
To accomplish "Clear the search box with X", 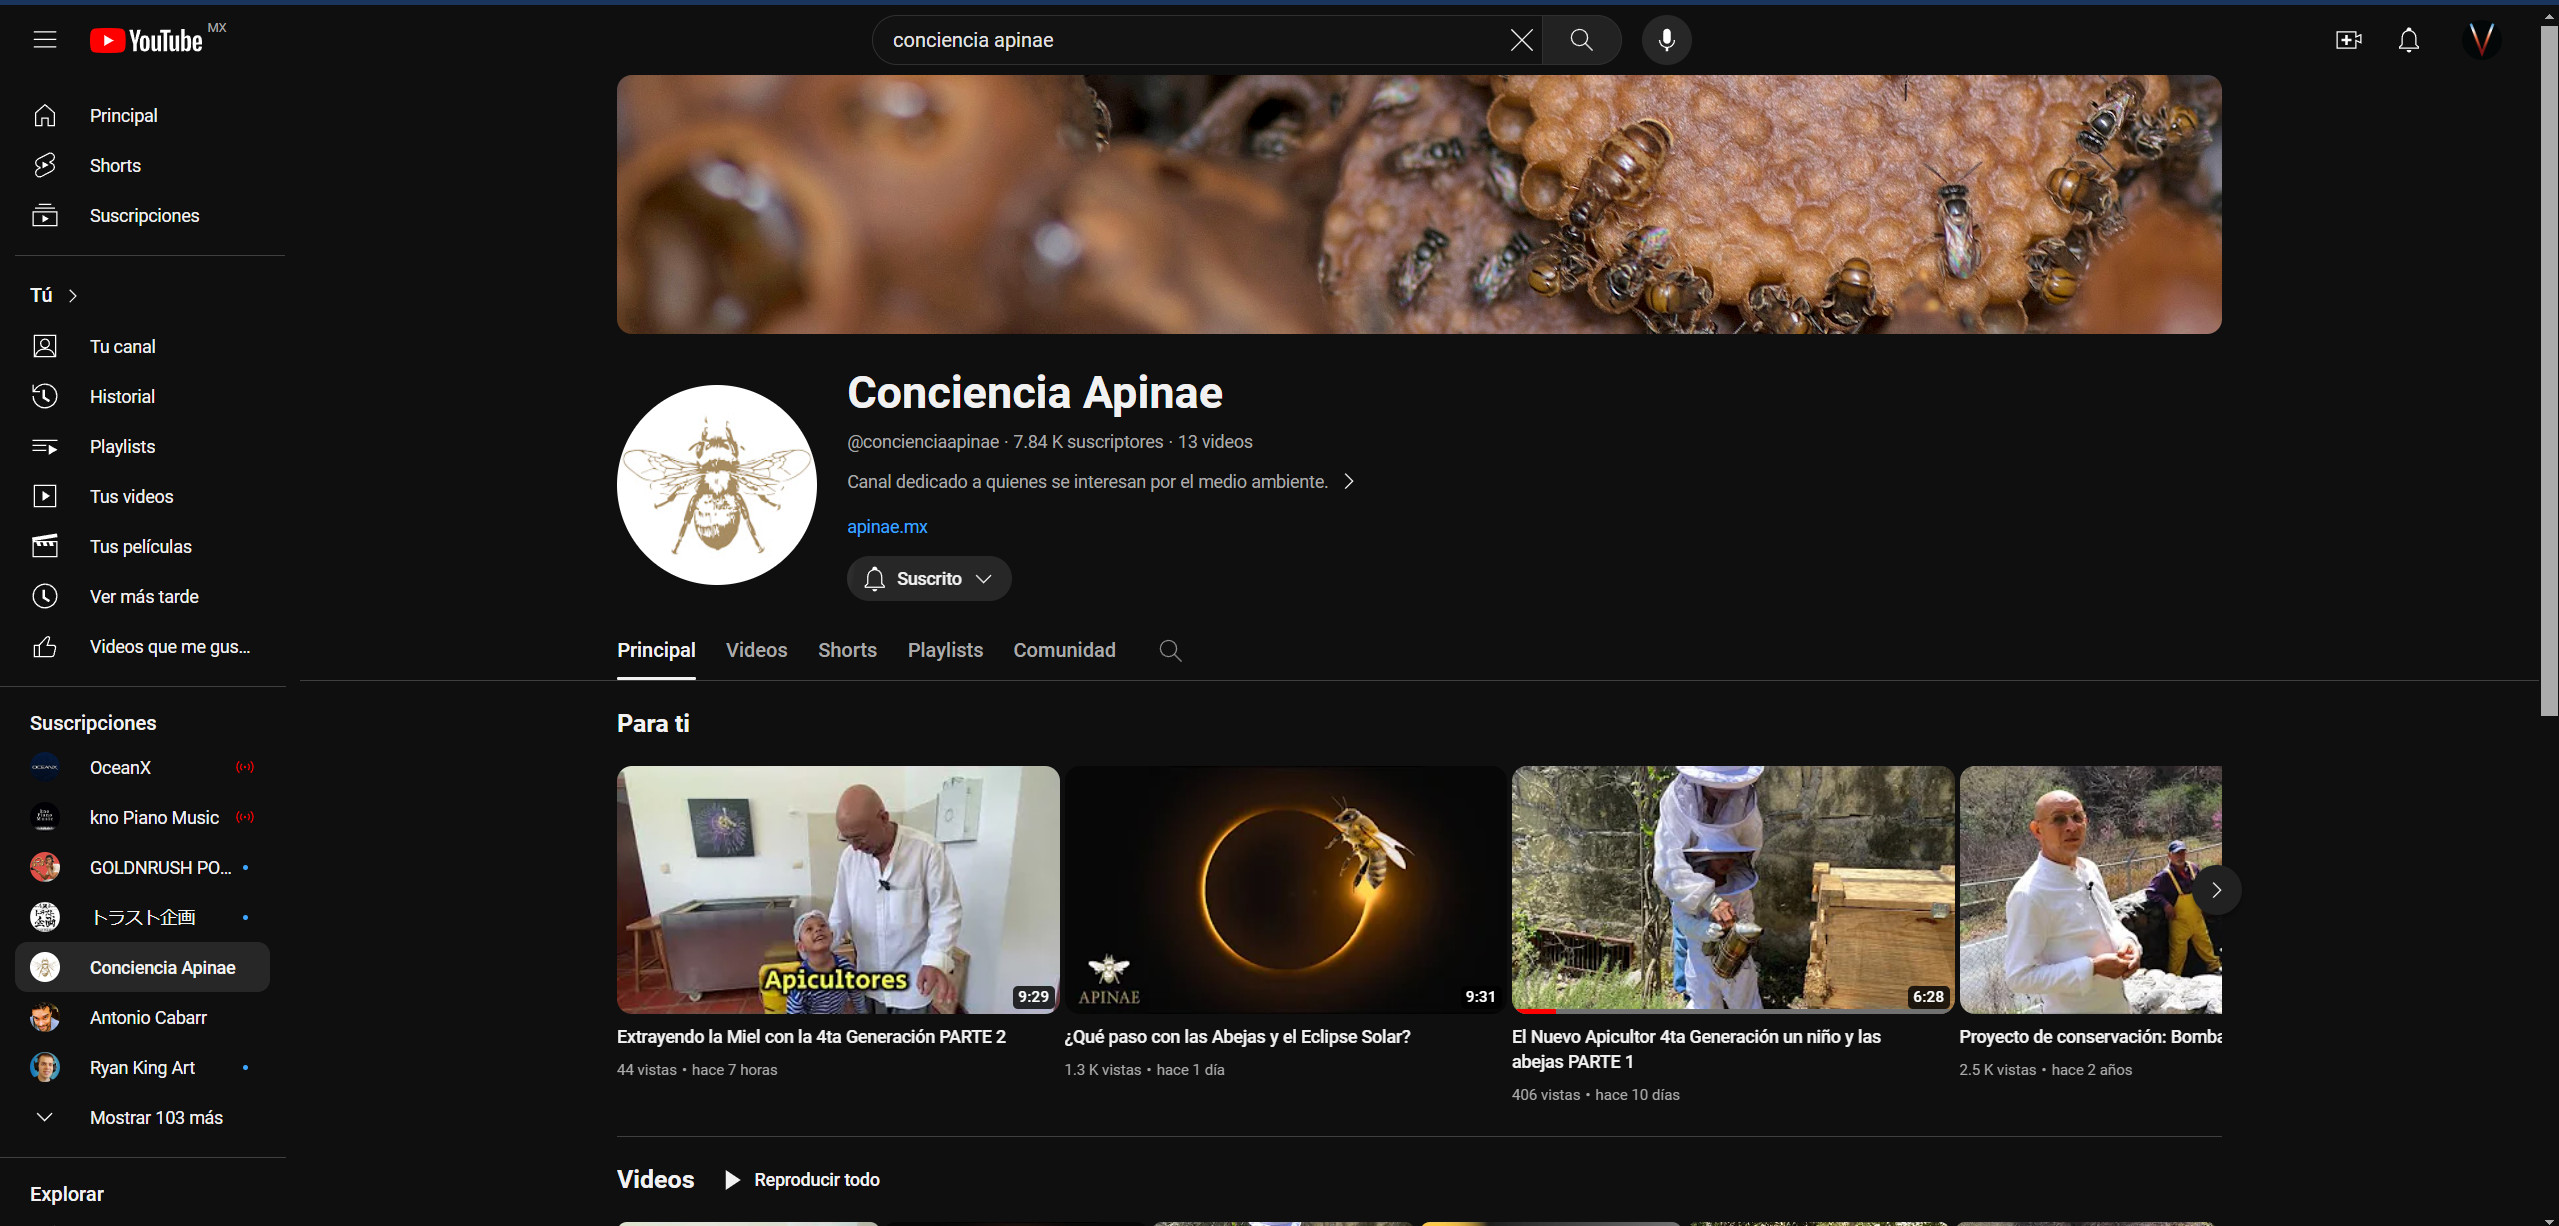I will (x=1521, y=40).
